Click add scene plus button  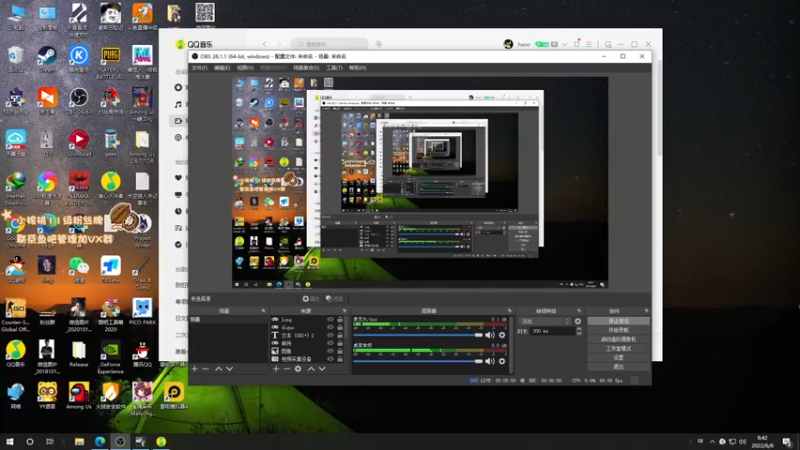click(195, 368)
